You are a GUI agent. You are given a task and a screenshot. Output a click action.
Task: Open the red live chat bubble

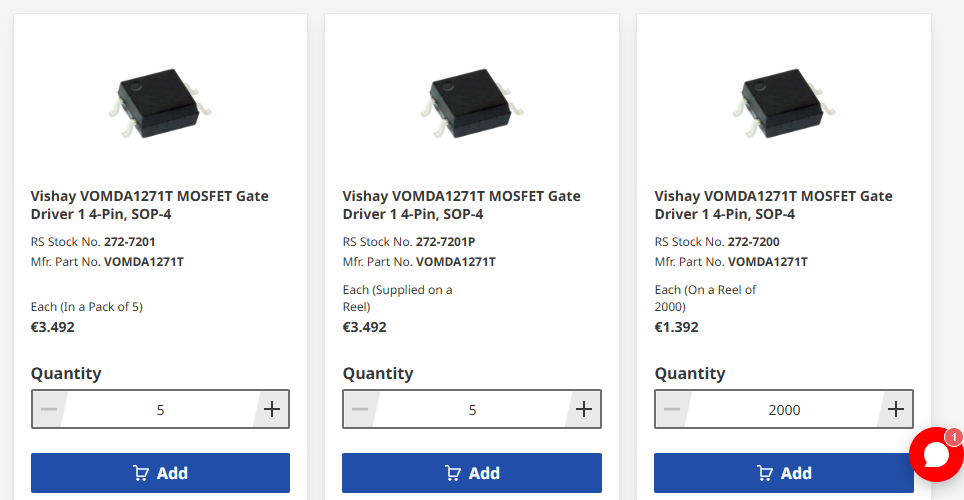pyautogui.click(x=935, y=456)
